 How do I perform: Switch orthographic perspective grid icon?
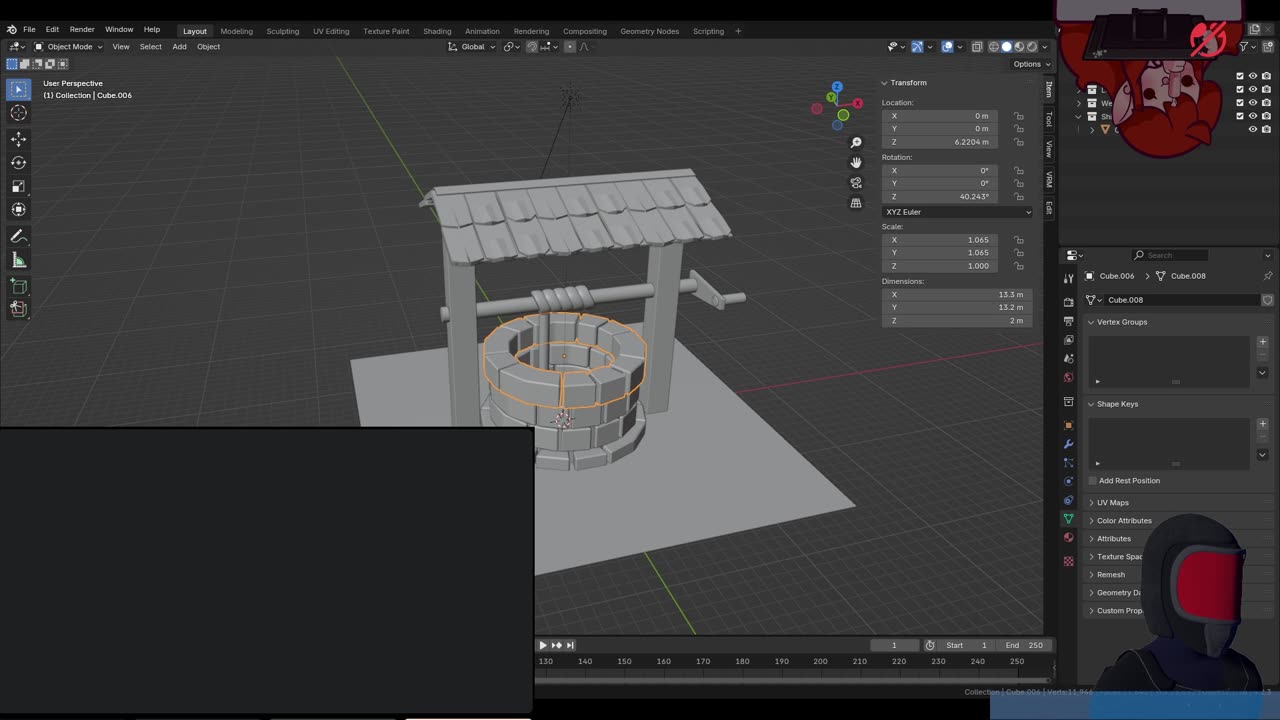(856, 203)
